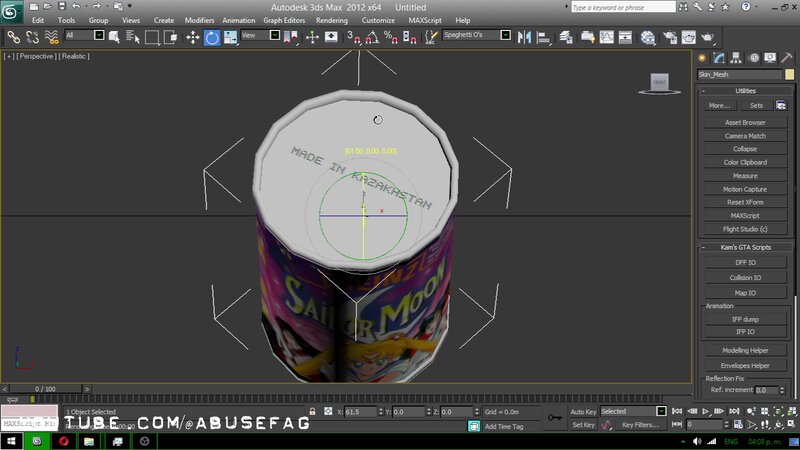This screenshot has width=800, height=450.
Task: Open the Rendering menu
Action: tap(332, 20)
